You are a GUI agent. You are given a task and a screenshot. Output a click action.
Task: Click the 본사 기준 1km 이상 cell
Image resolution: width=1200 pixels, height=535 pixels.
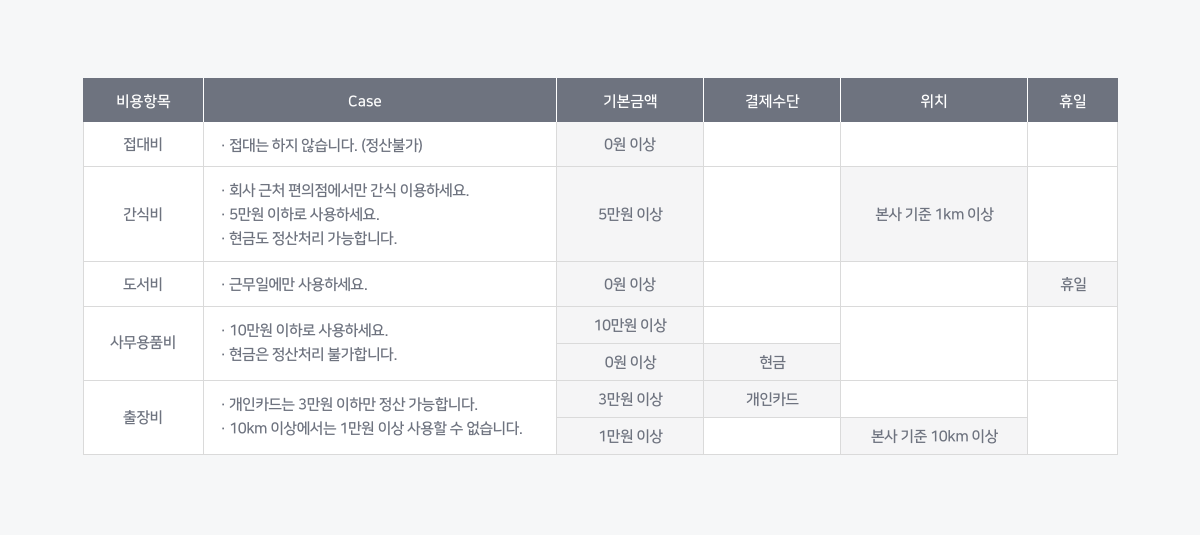[x=934, y=214]
